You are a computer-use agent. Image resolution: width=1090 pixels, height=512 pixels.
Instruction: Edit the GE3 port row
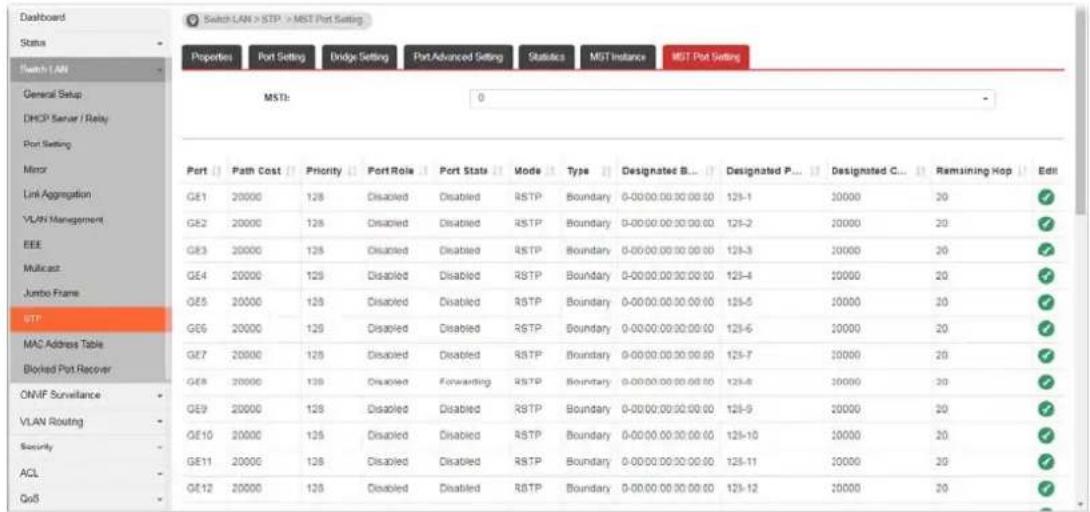(1046, 250)
